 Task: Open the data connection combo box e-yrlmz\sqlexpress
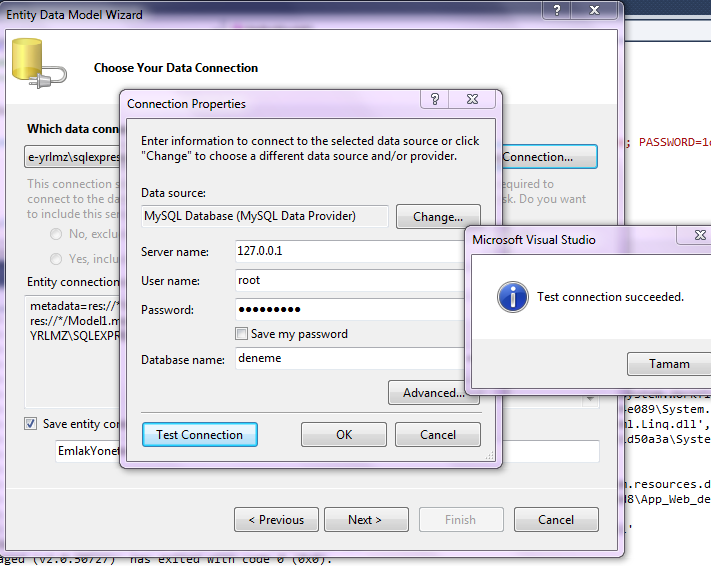pyautogui.click(x=72, y=157)
